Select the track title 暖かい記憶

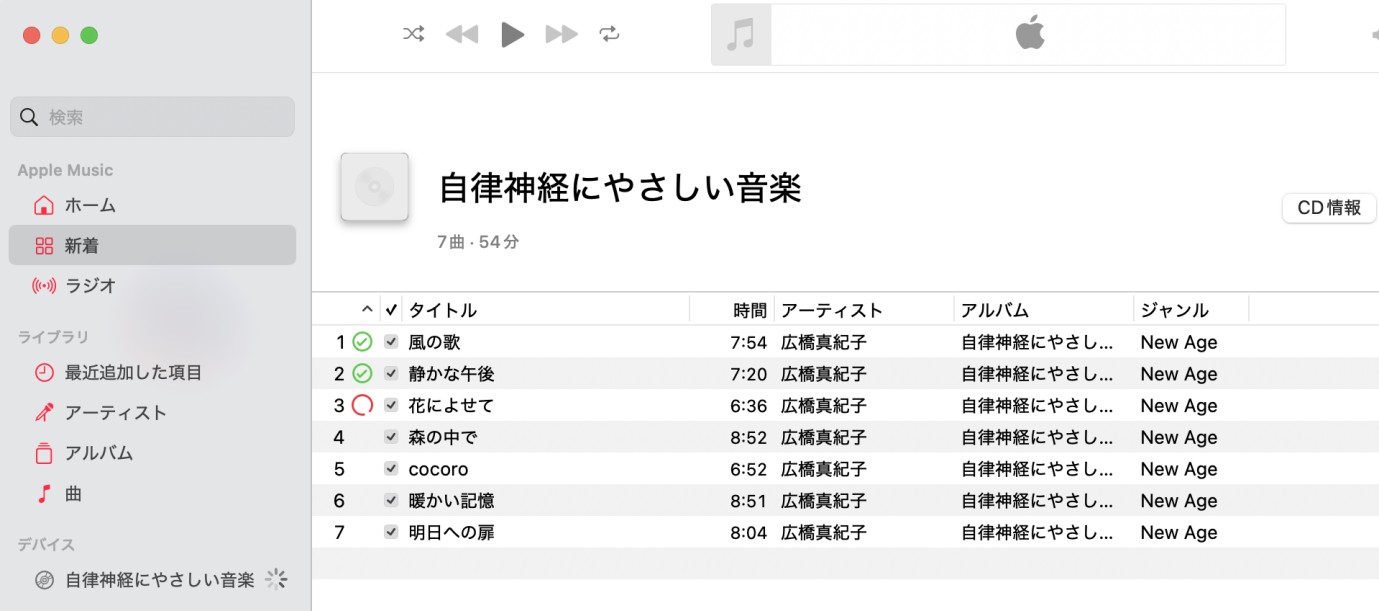coord(451,500)
